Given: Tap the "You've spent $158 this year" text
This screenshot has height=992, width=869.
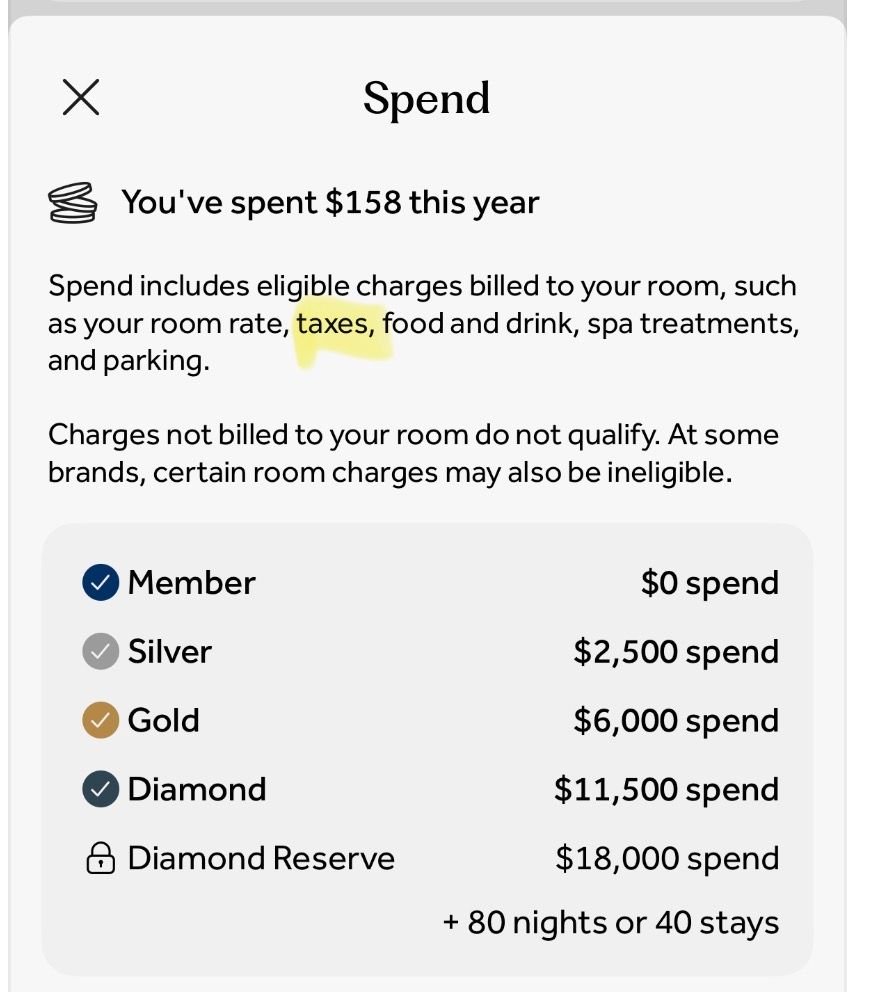Looking at the screenshot, I should [330, 203].
